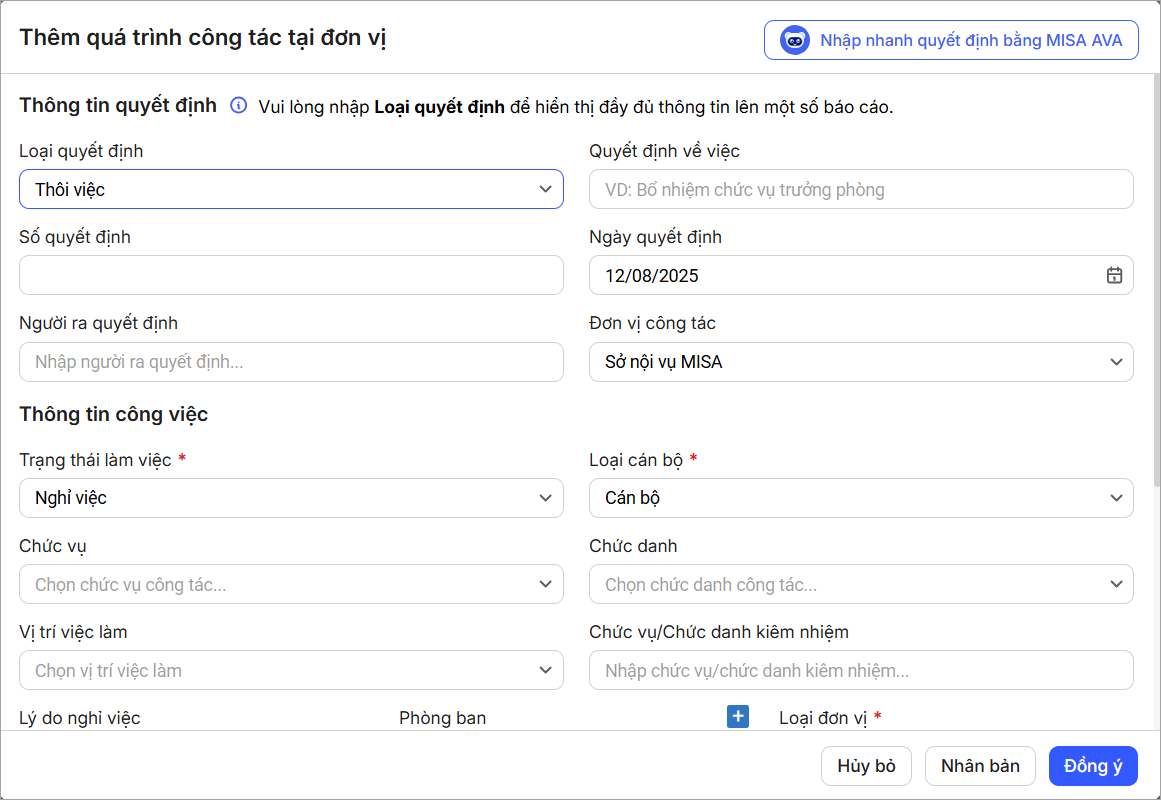Viewport: 1161px width, 800px height.
Task: Click the Ngày quyết định date field
Action: pos(840,276)
